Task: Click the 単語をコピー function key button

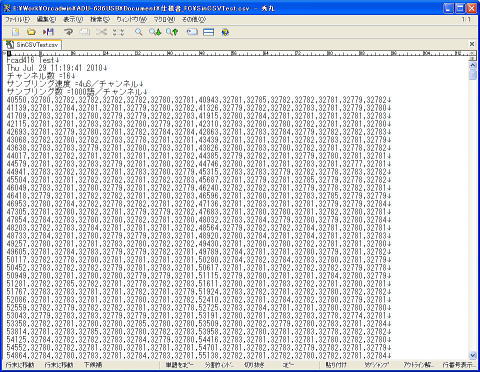Action: tap(179, 365)
